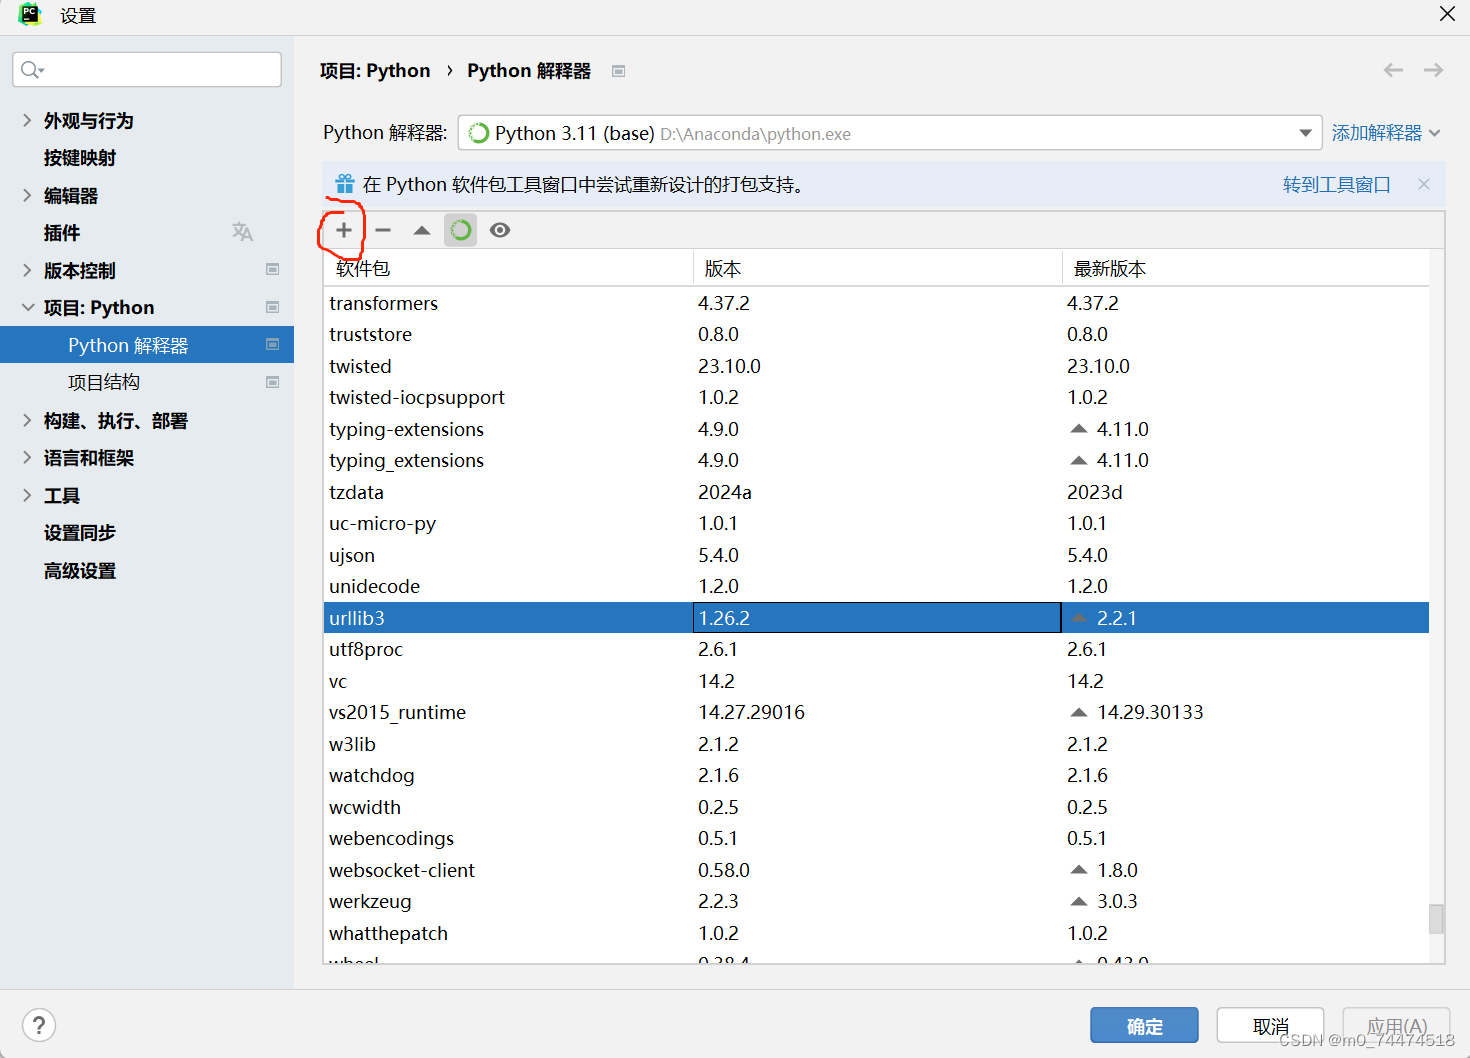Click the 软件包 column header
1470x1058 pixels.
pyautogui.click(x=509, y=268)
